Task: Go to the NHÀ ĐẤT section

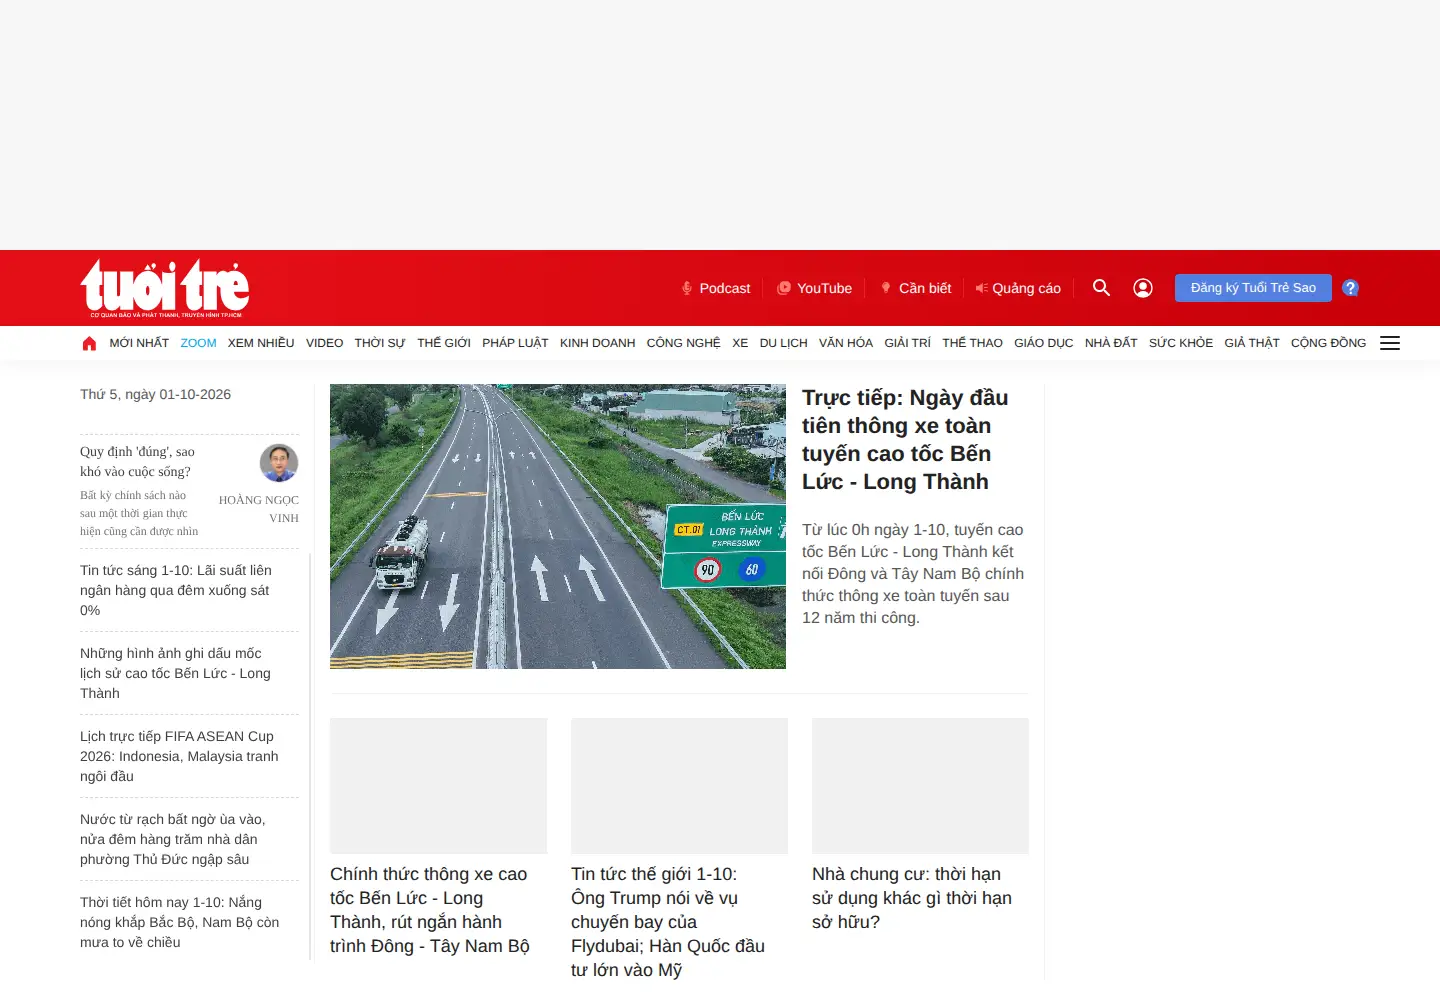Action: click(1111, 343)
